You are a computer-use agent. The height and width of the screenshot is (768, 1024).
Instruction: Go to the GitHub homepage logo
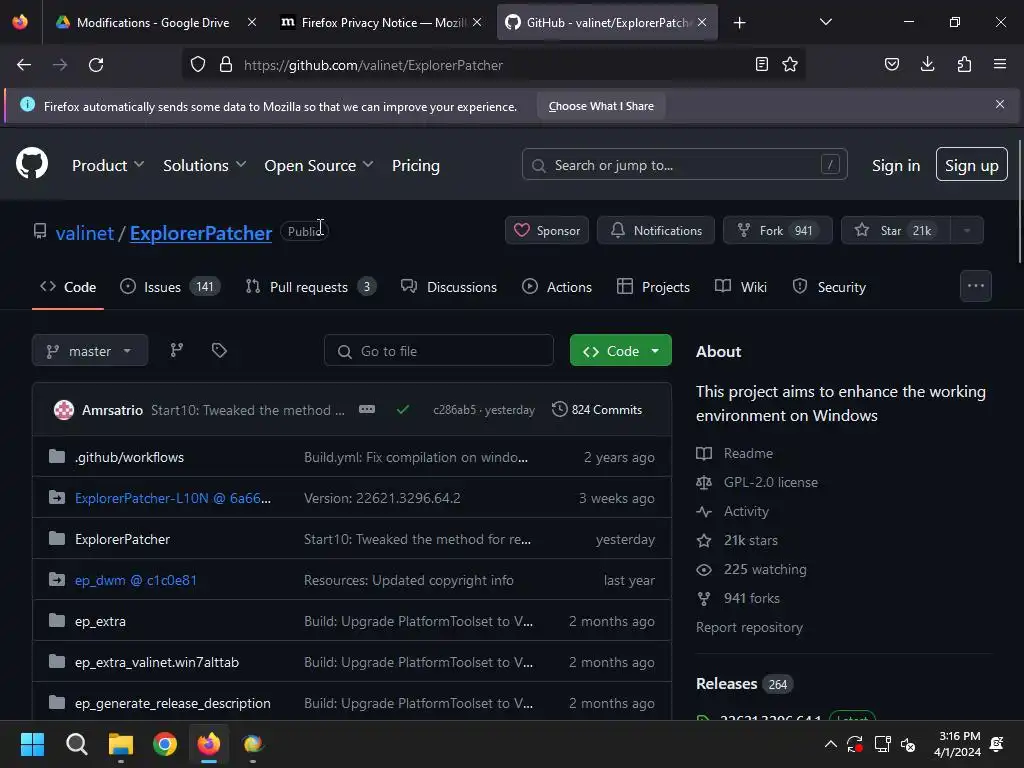32,164
